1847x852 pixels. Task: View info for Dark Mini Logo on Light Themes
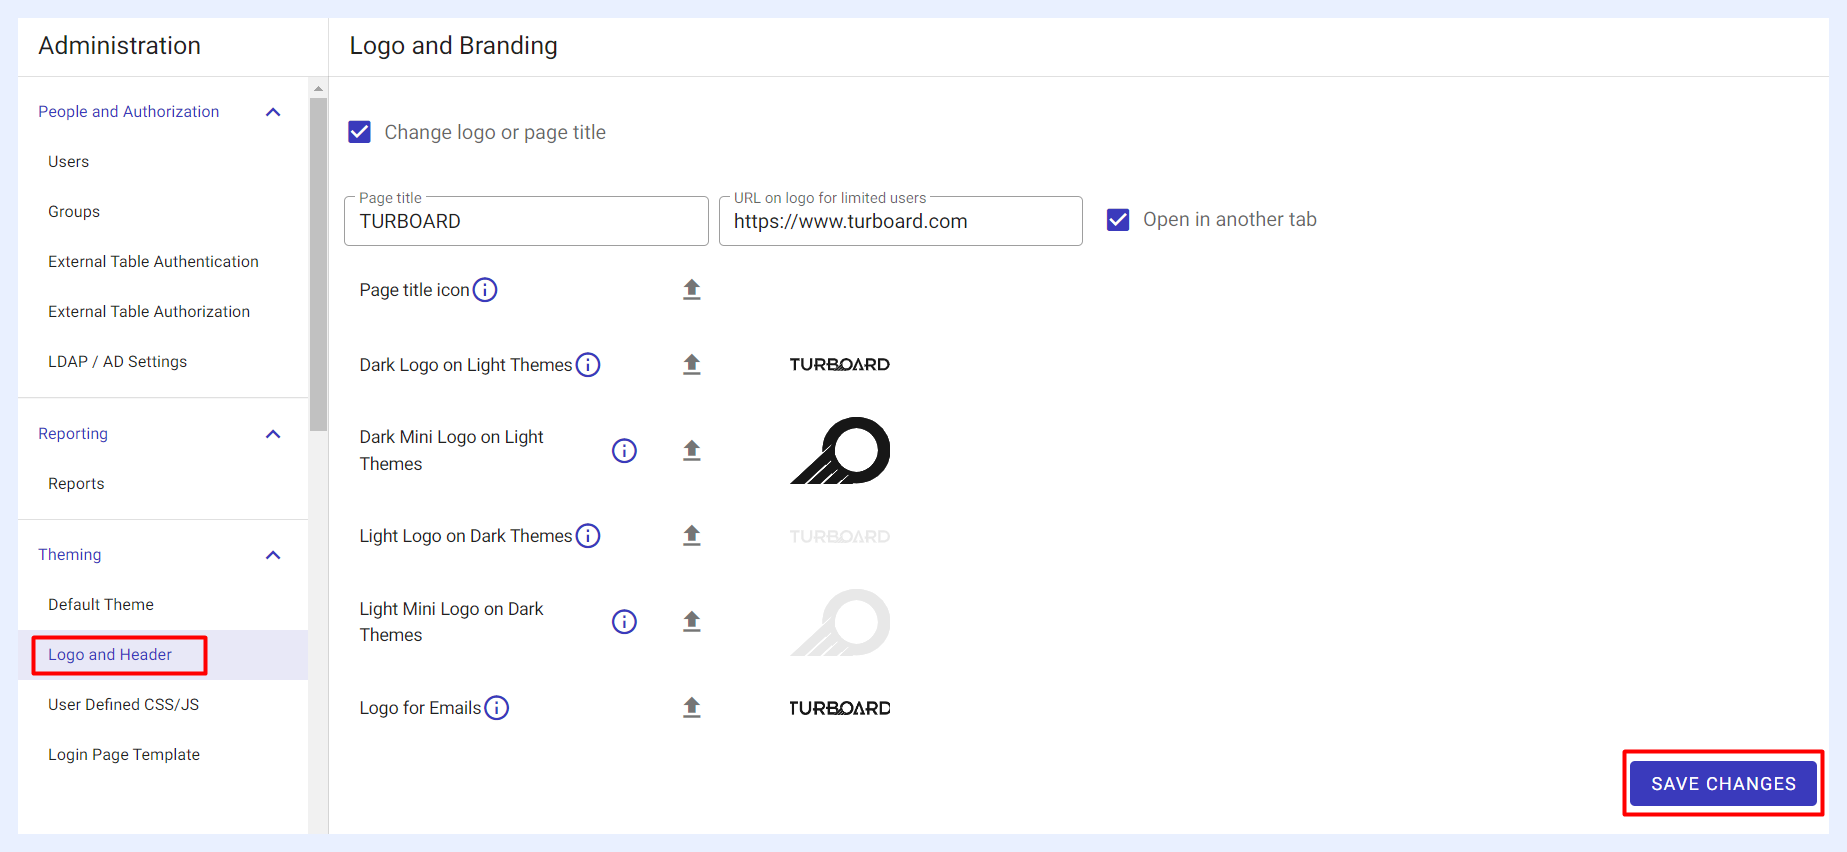[624, 451]
